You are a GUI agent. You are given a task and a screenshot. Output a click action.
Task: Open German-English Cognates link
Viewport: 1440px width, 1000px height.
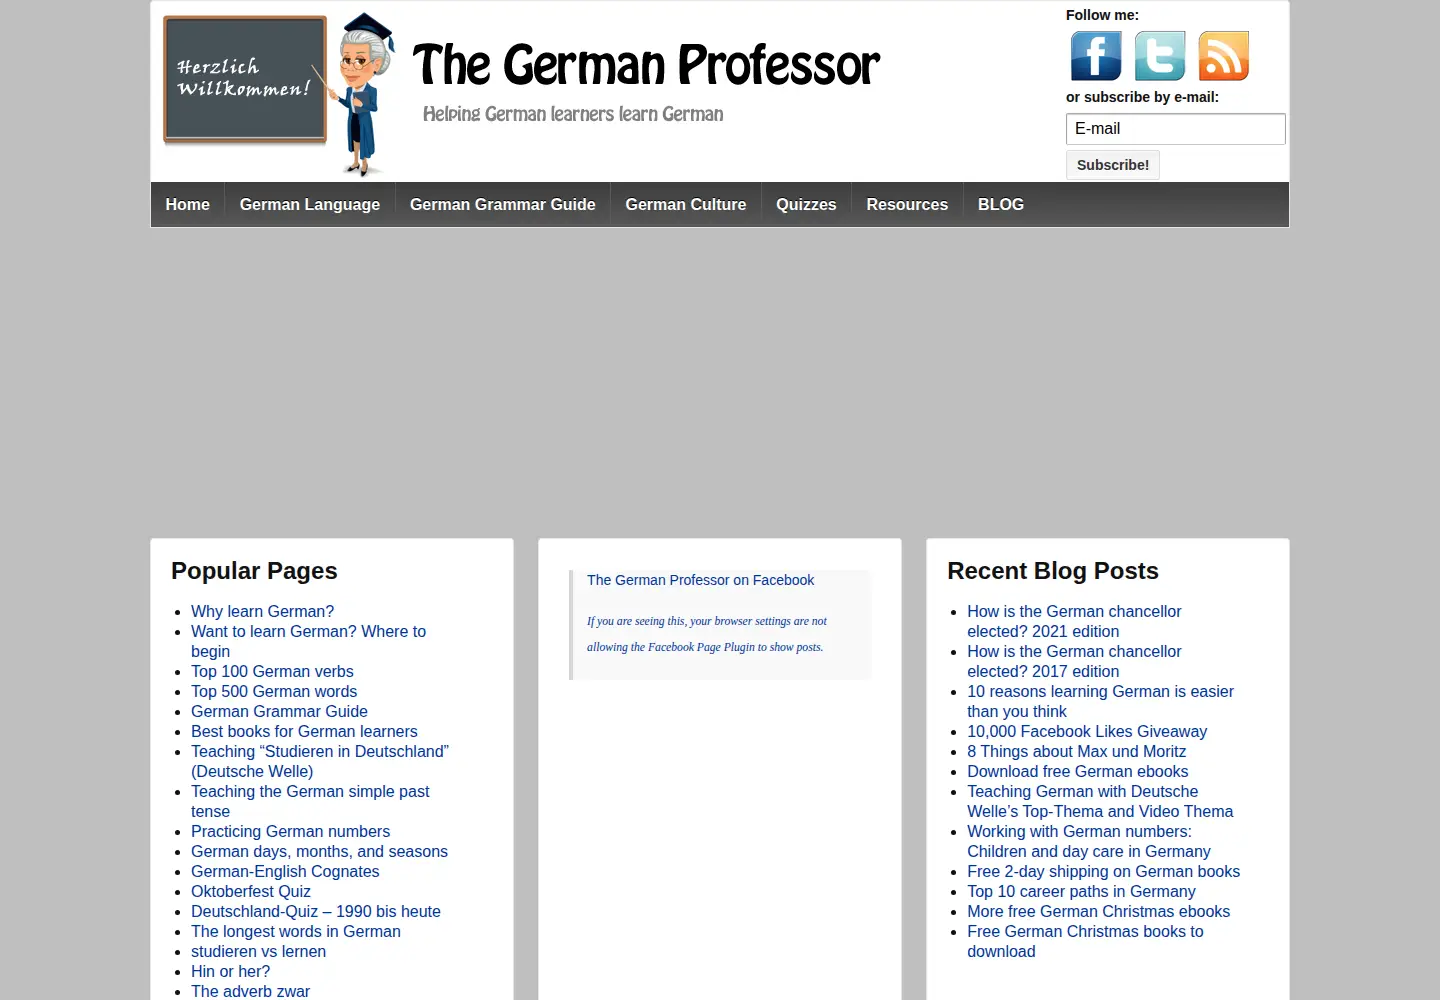coord(285,871)
